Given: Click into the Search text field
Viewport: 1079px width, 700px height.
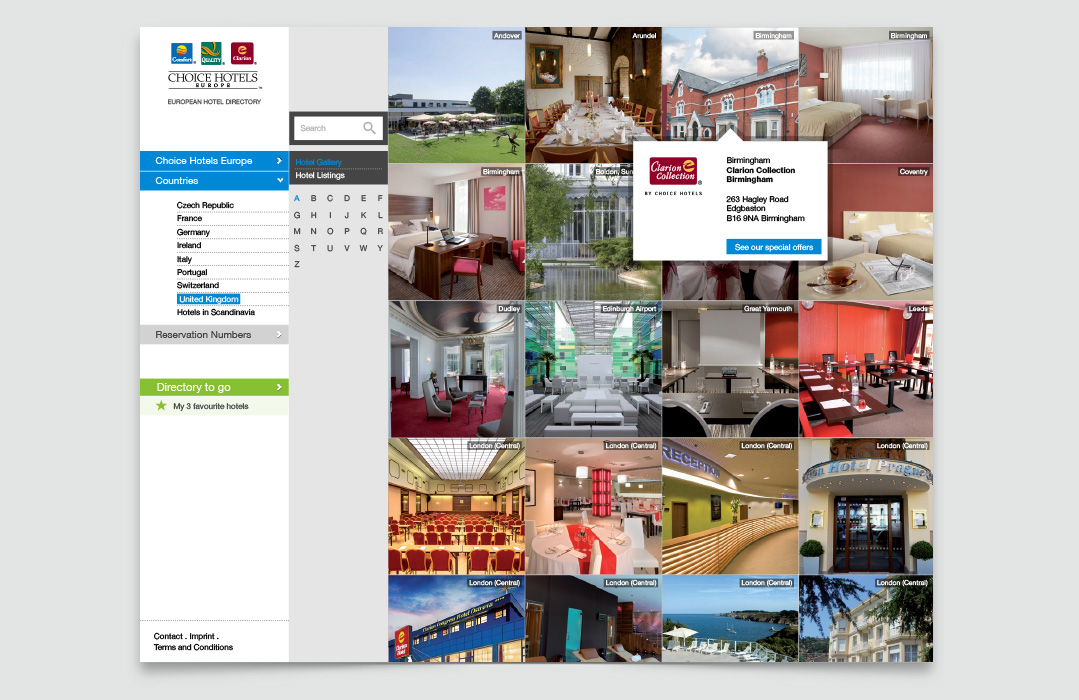Looking at the screenshot, I should [327, 128].
